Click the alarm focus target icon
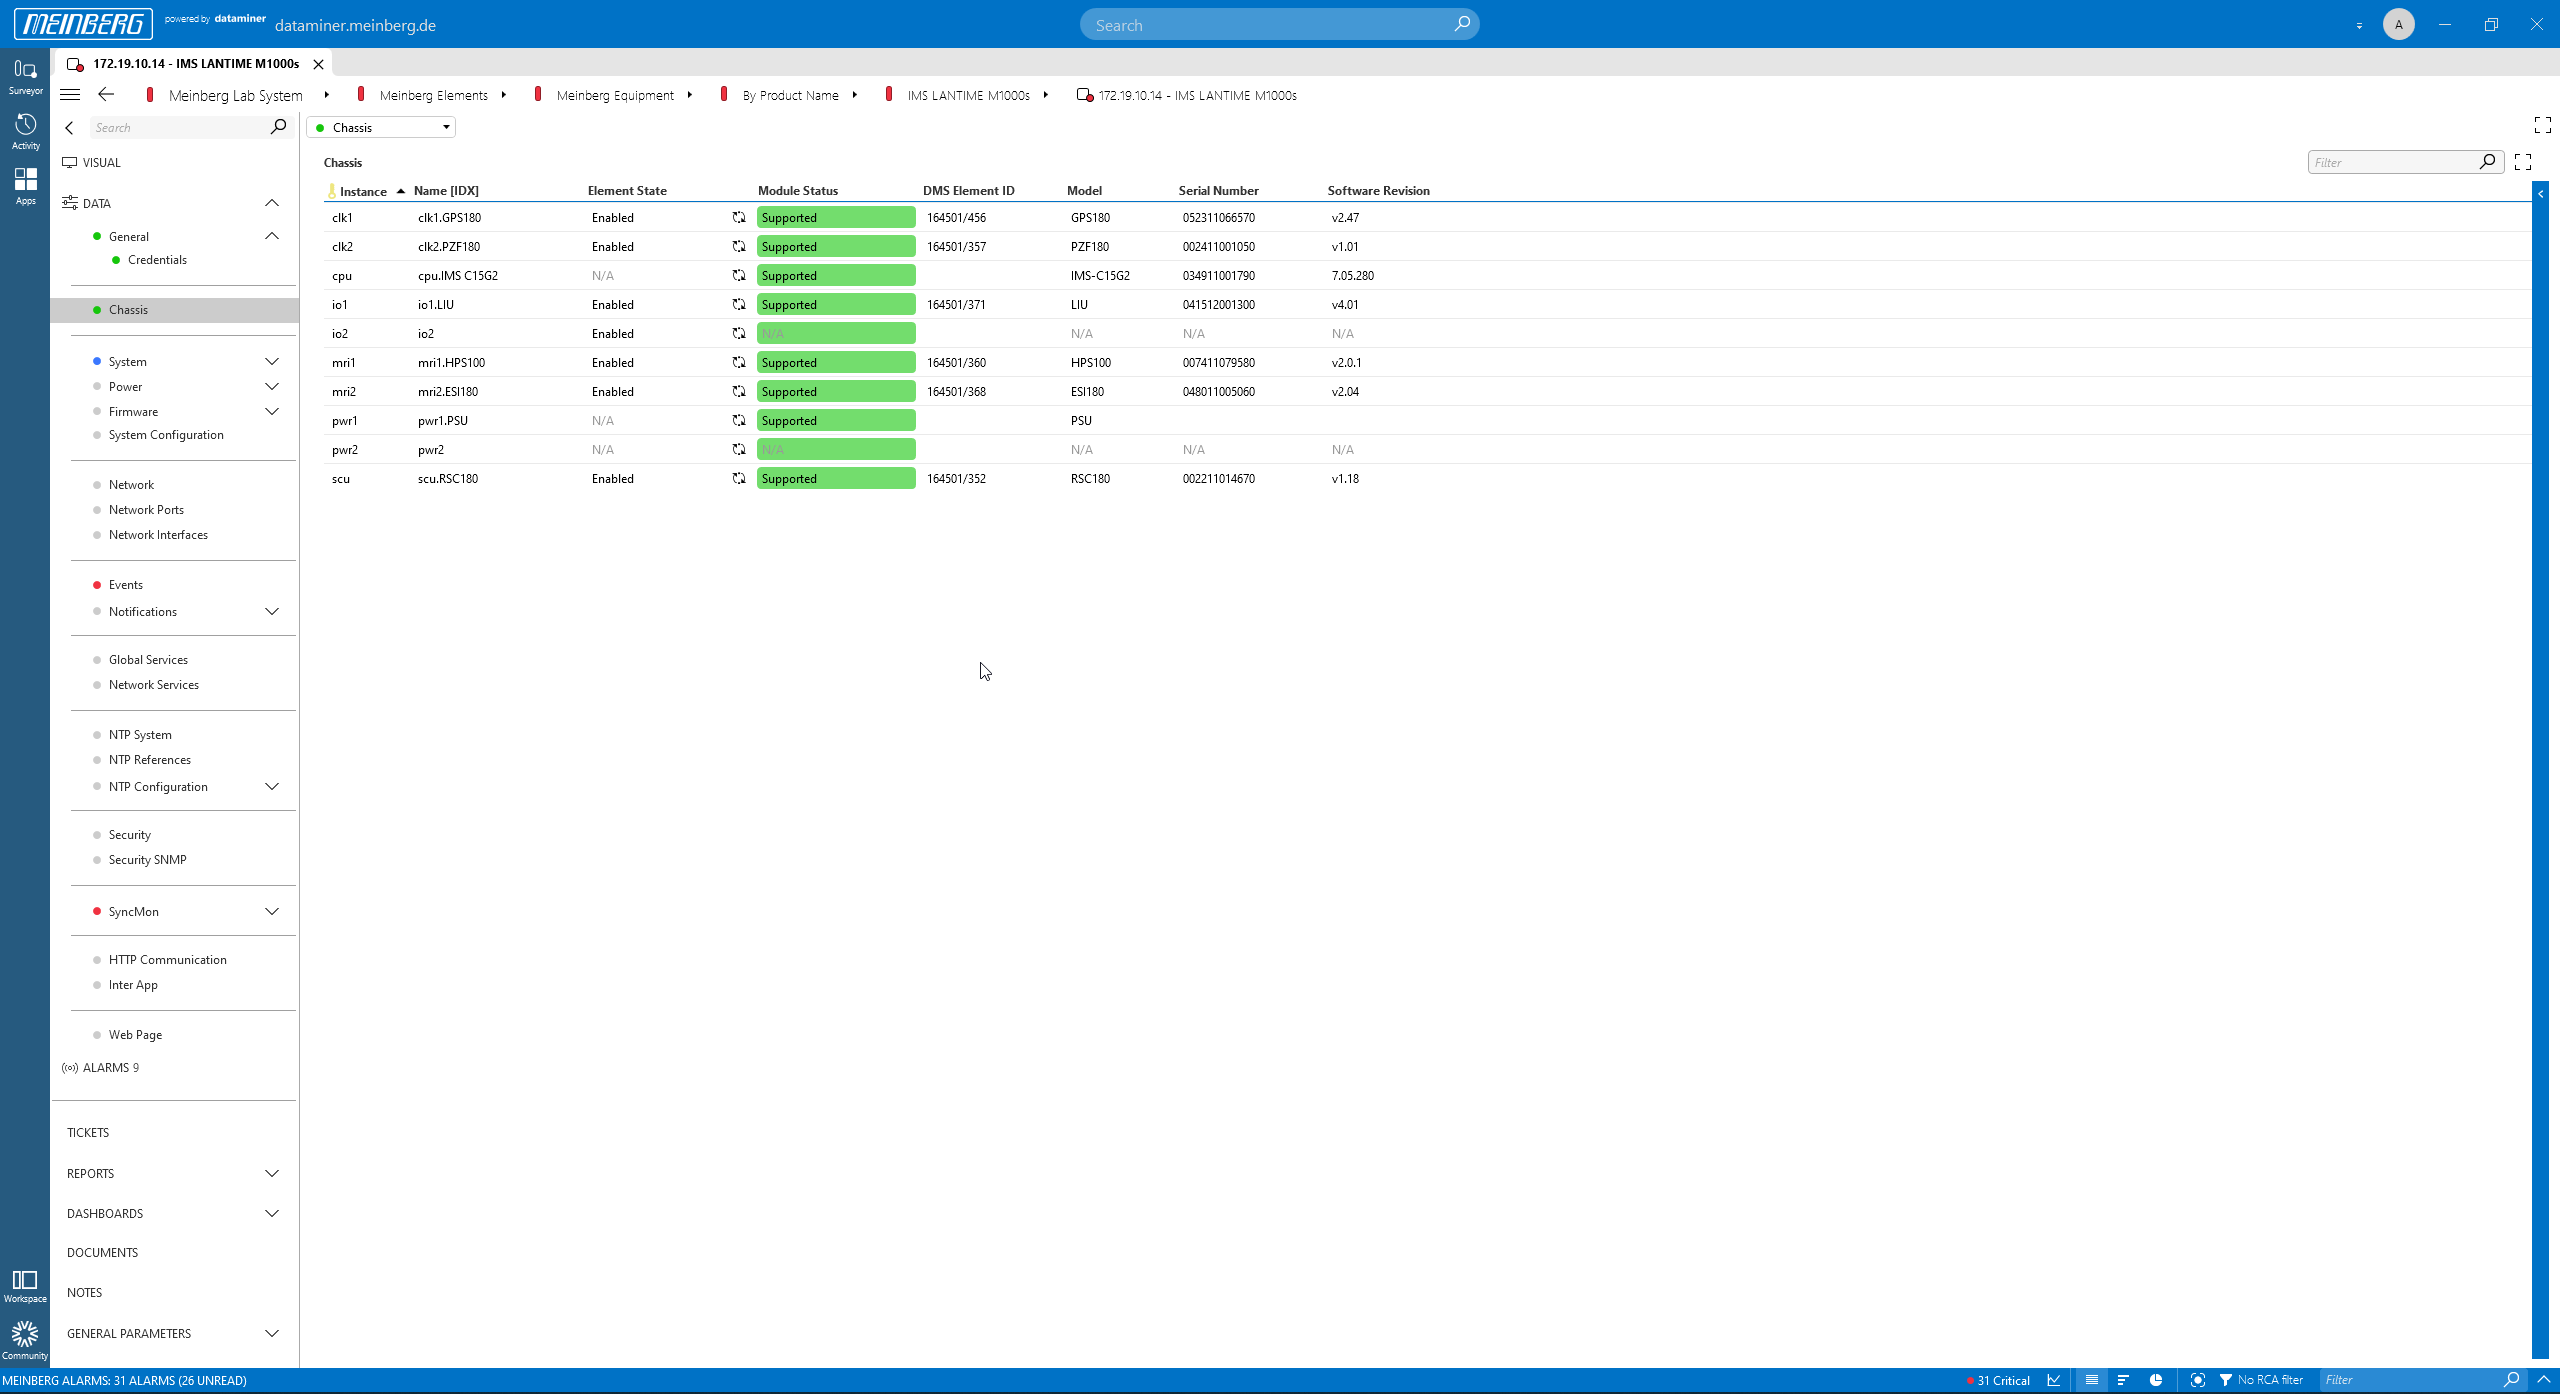The width and height of the screenshot is (2560, 1394). tap(2197, 1380)
